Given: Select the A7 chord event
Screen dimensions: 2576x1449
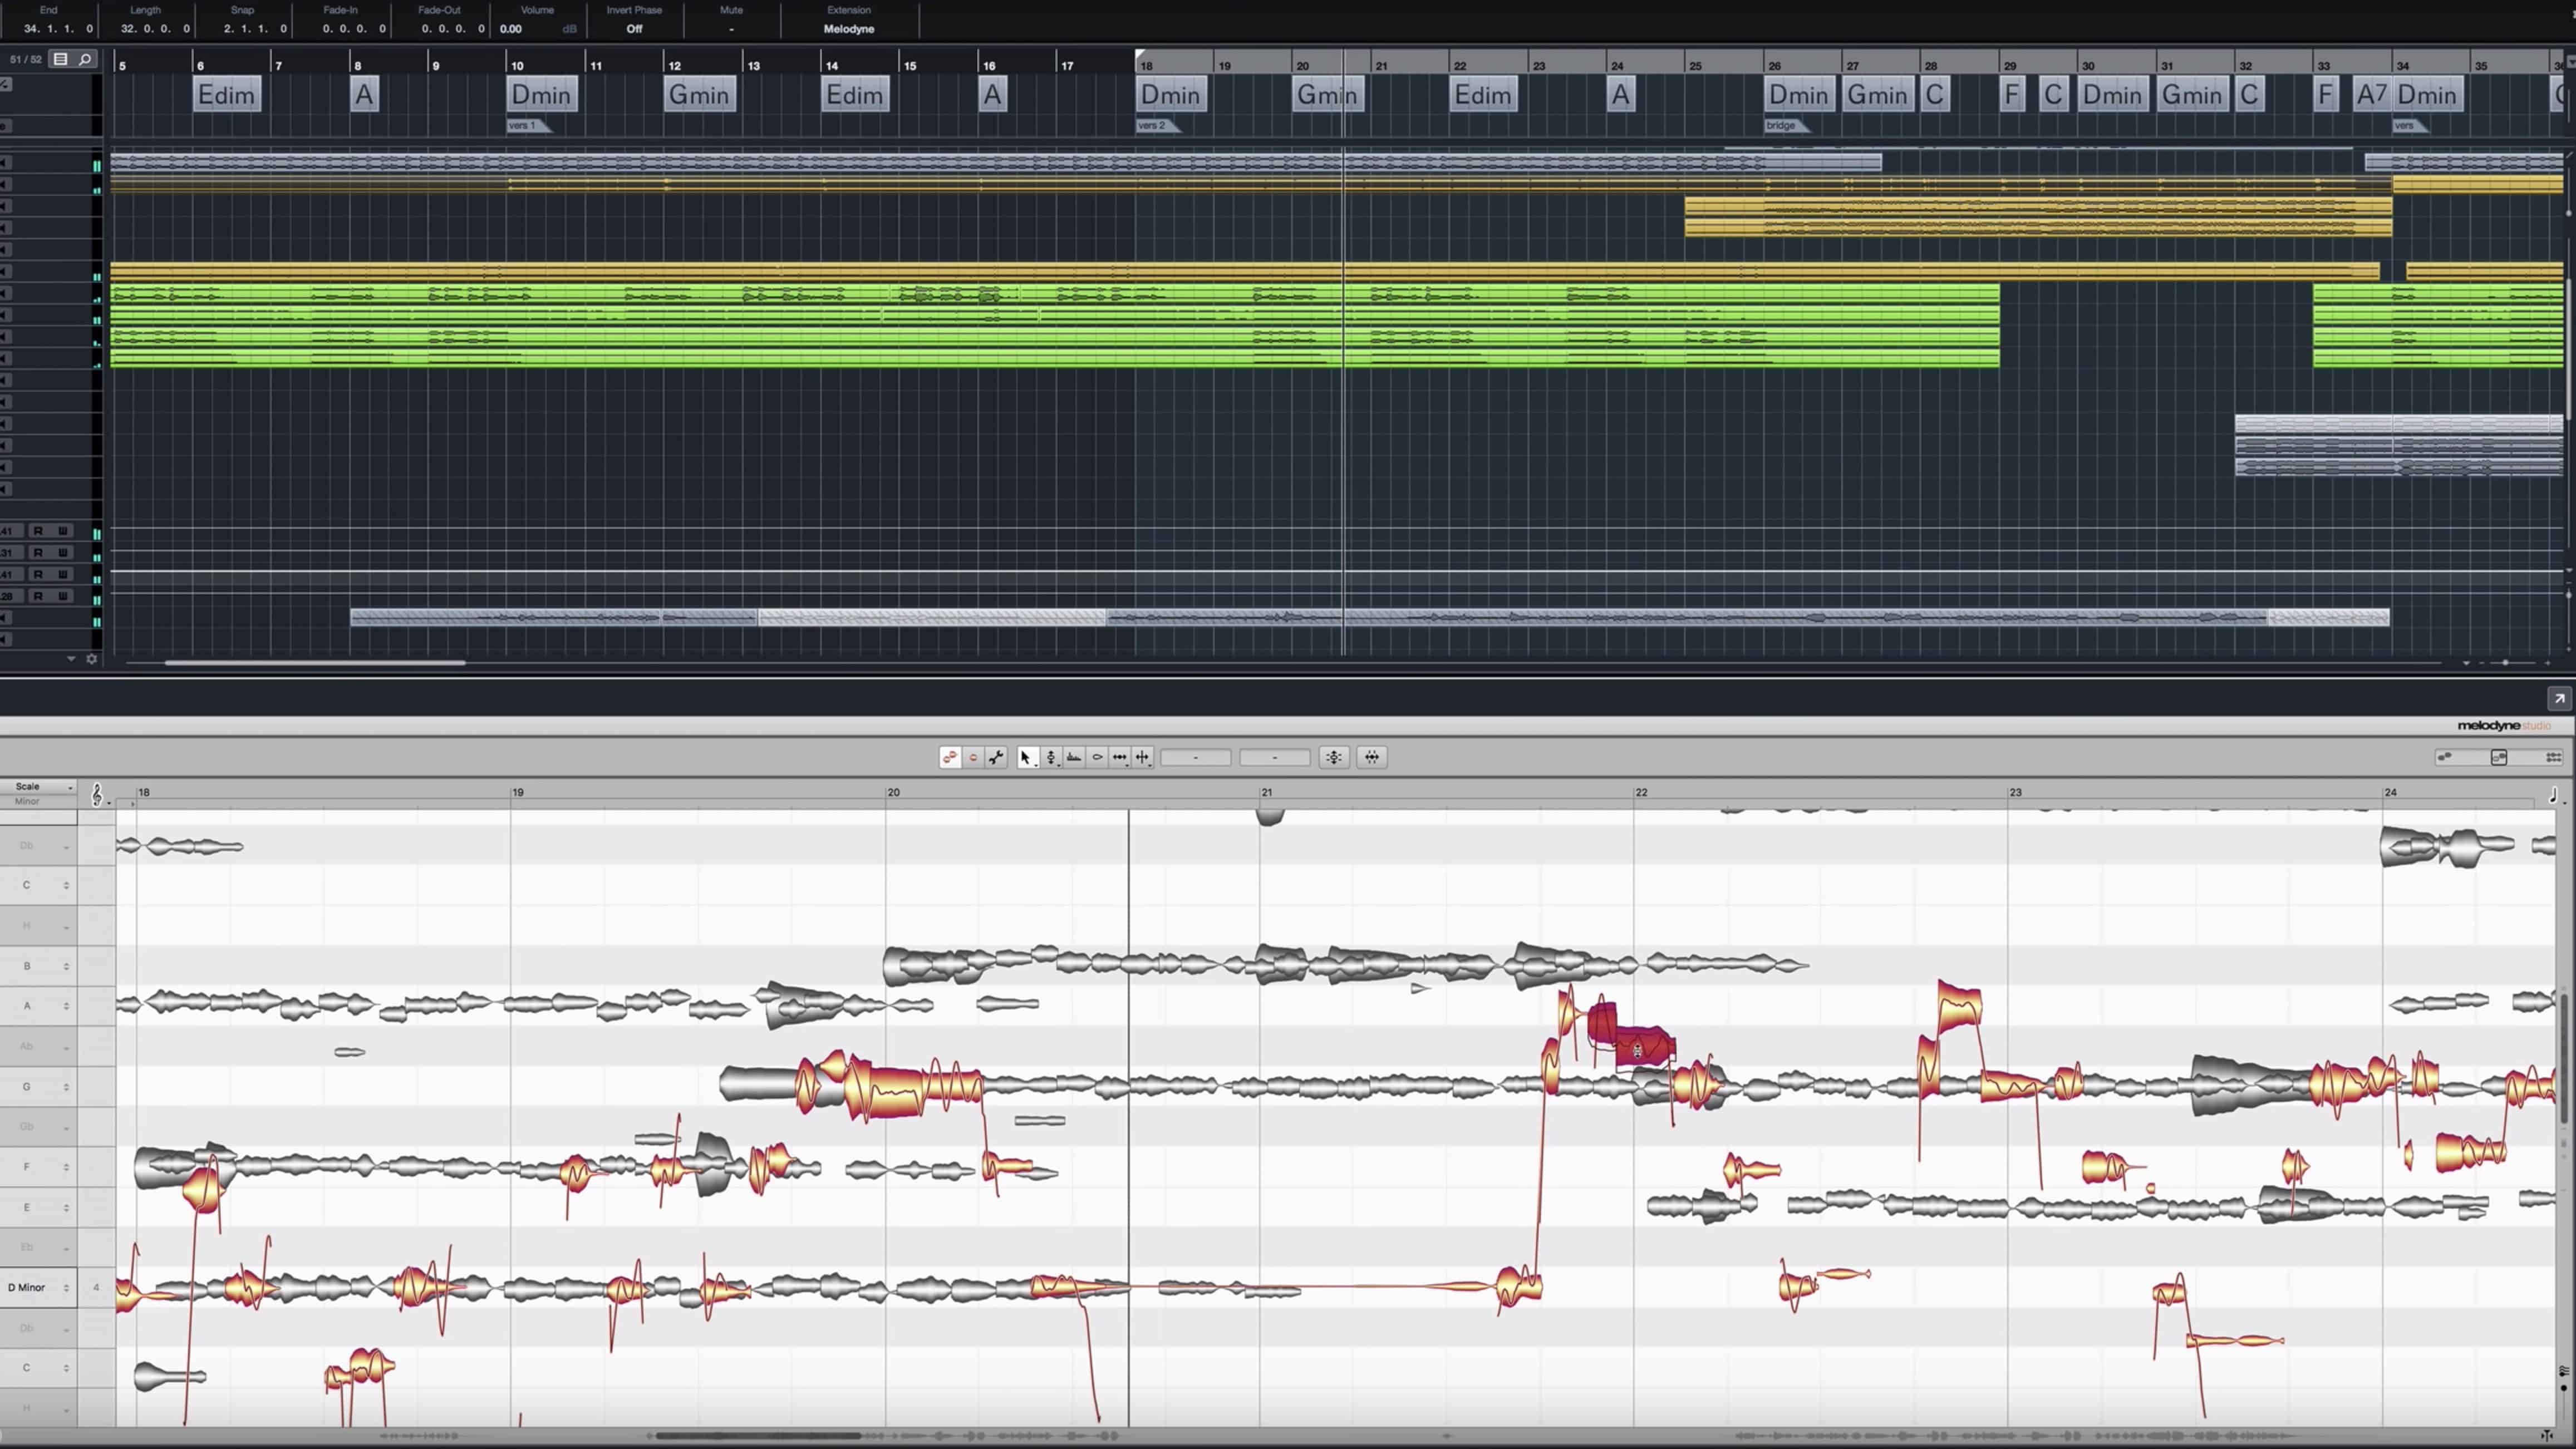Looking at the screenshot, I should [2372, 95].
